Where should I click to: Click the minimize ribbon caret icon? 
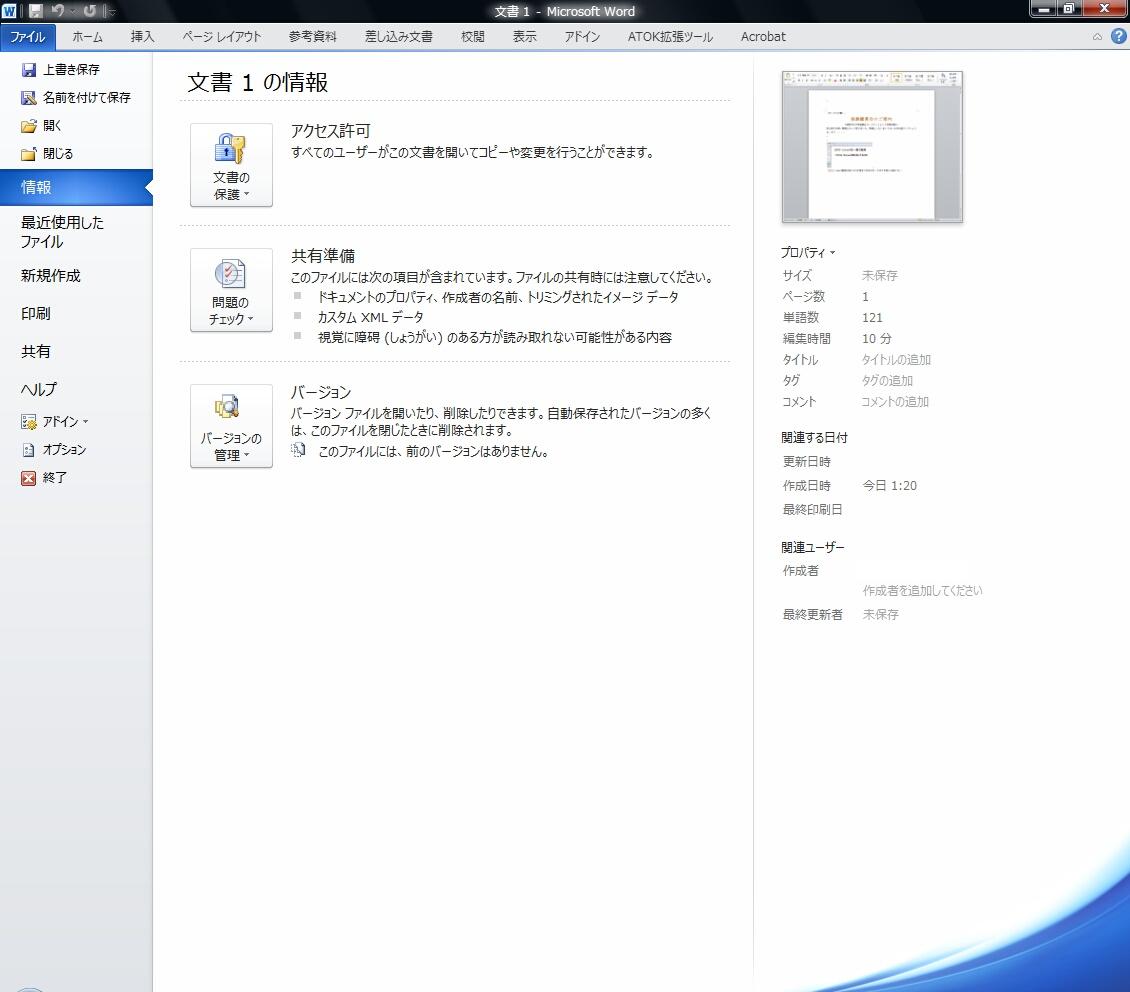coord(1097,37)
